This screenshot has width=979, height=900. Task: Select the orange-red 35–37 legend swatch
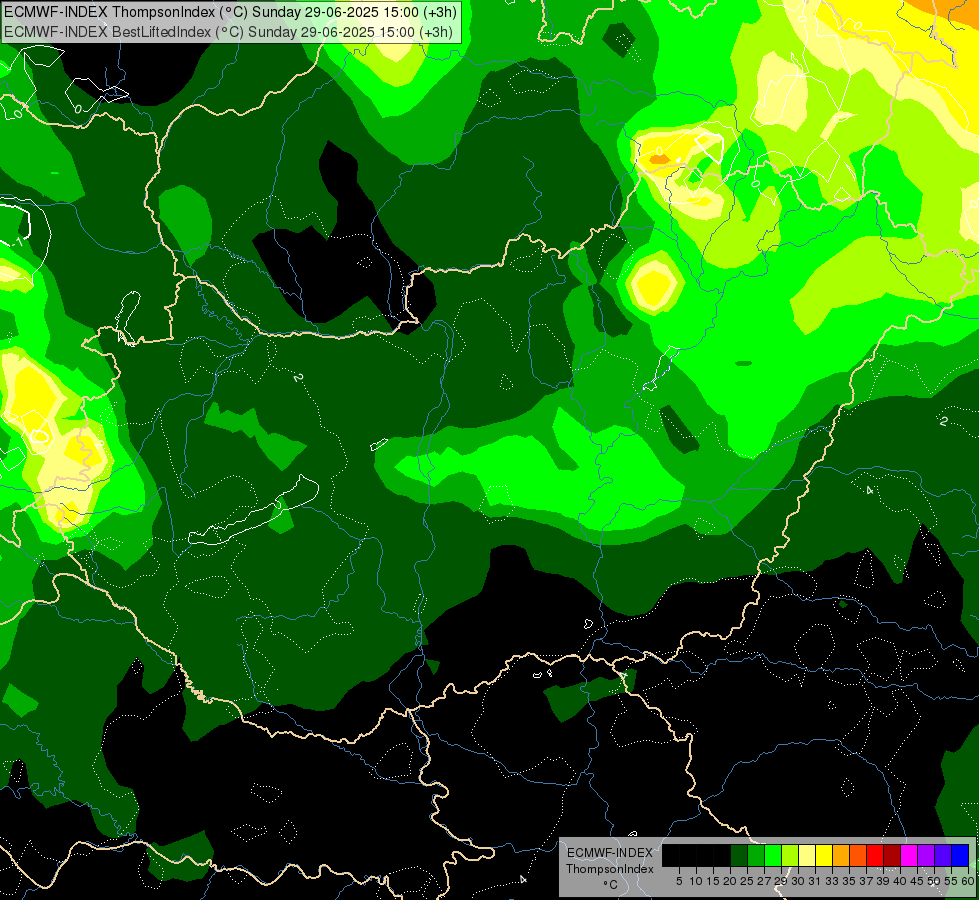(858, 855)
